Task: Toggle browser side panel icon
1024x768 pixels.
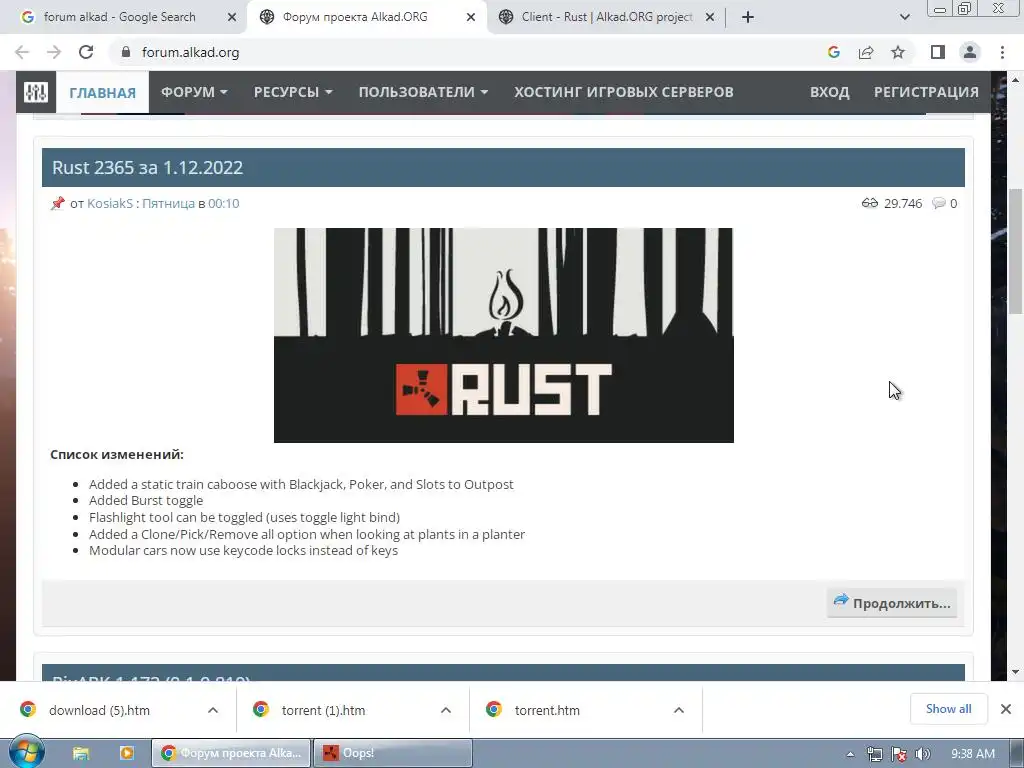Action: pos(938,52)
